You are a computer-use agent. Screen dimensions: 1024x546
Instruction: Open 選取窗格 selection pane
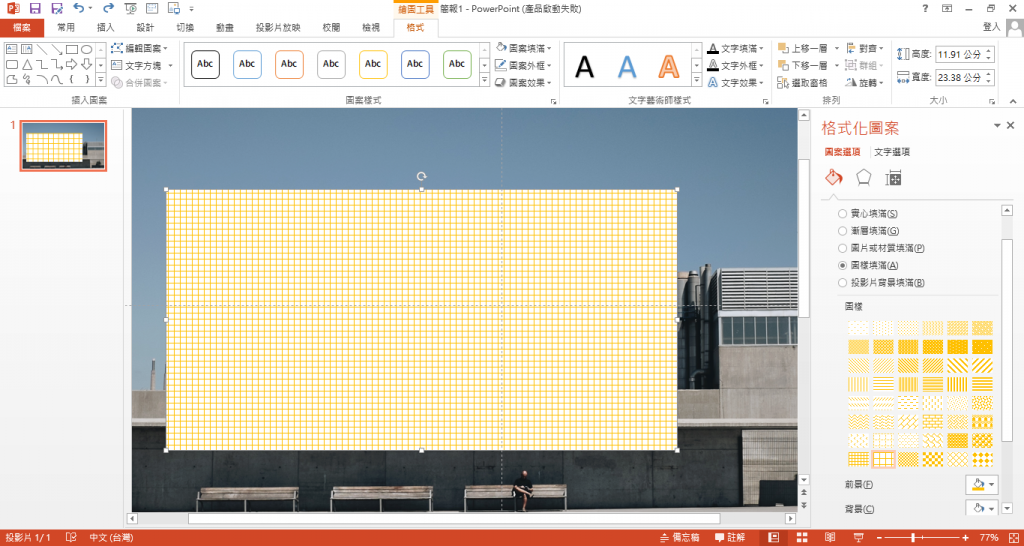point(803,82)
